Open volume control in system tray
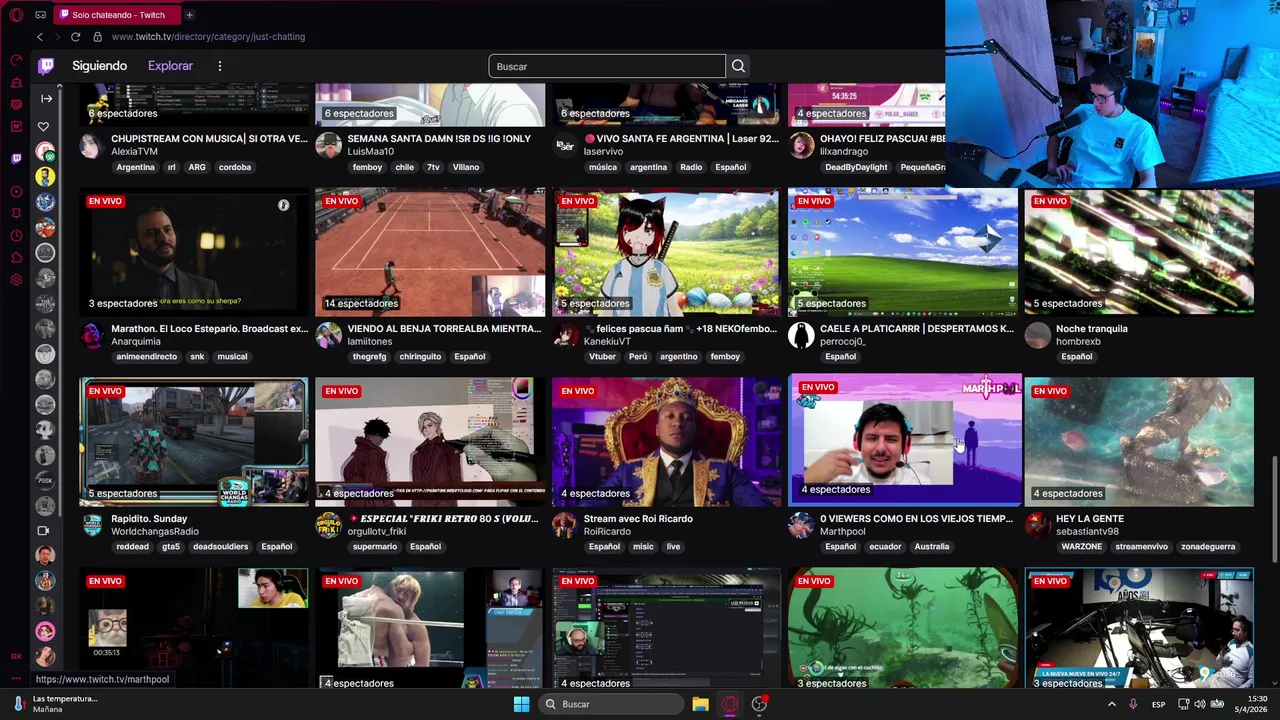The width and height of the screenshot is (1280, 720). point(1199,704)
